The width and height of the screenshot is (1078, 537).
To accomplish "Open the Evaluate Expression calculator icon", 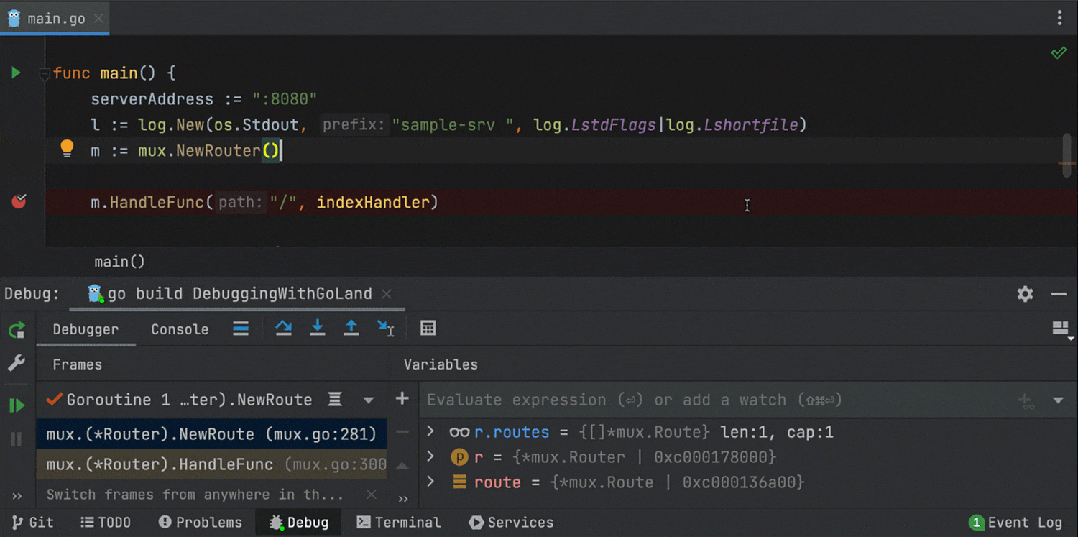I will 428,328.
